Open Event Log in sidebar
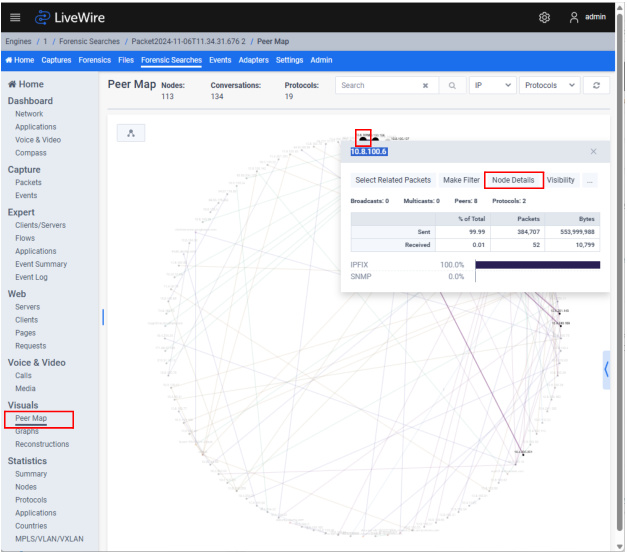Screen dimensions: 627x553 [31, 277]
